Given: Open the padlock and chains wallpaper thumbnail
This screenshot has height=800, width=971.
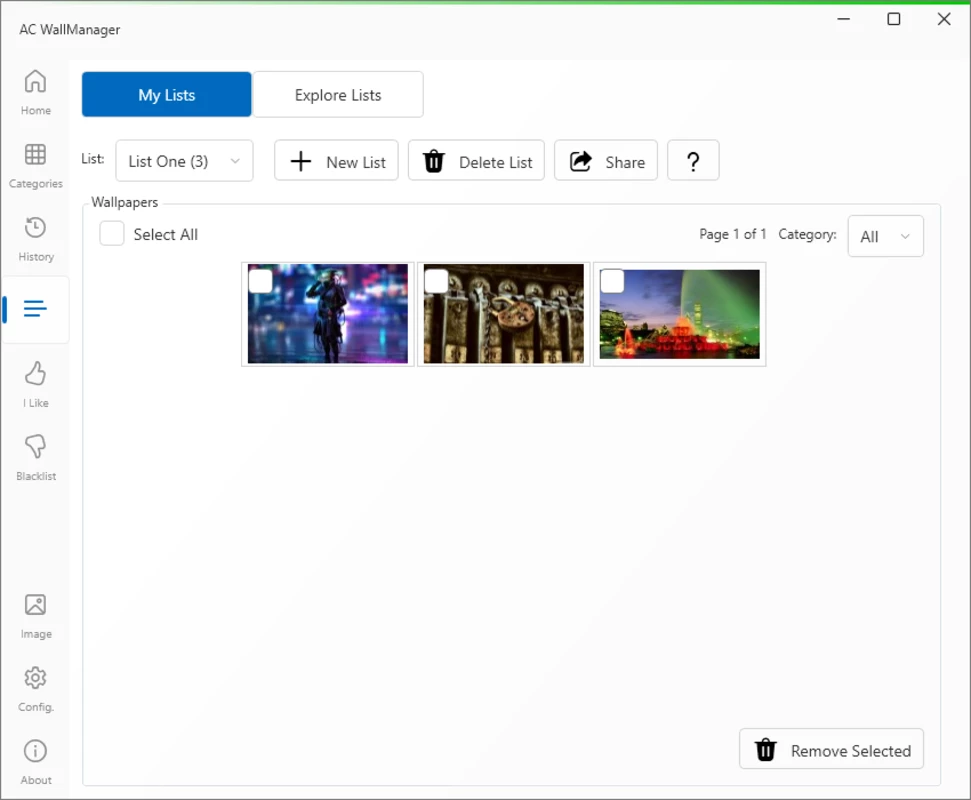Looking at the screenshot, I should (x=503, y=314).
